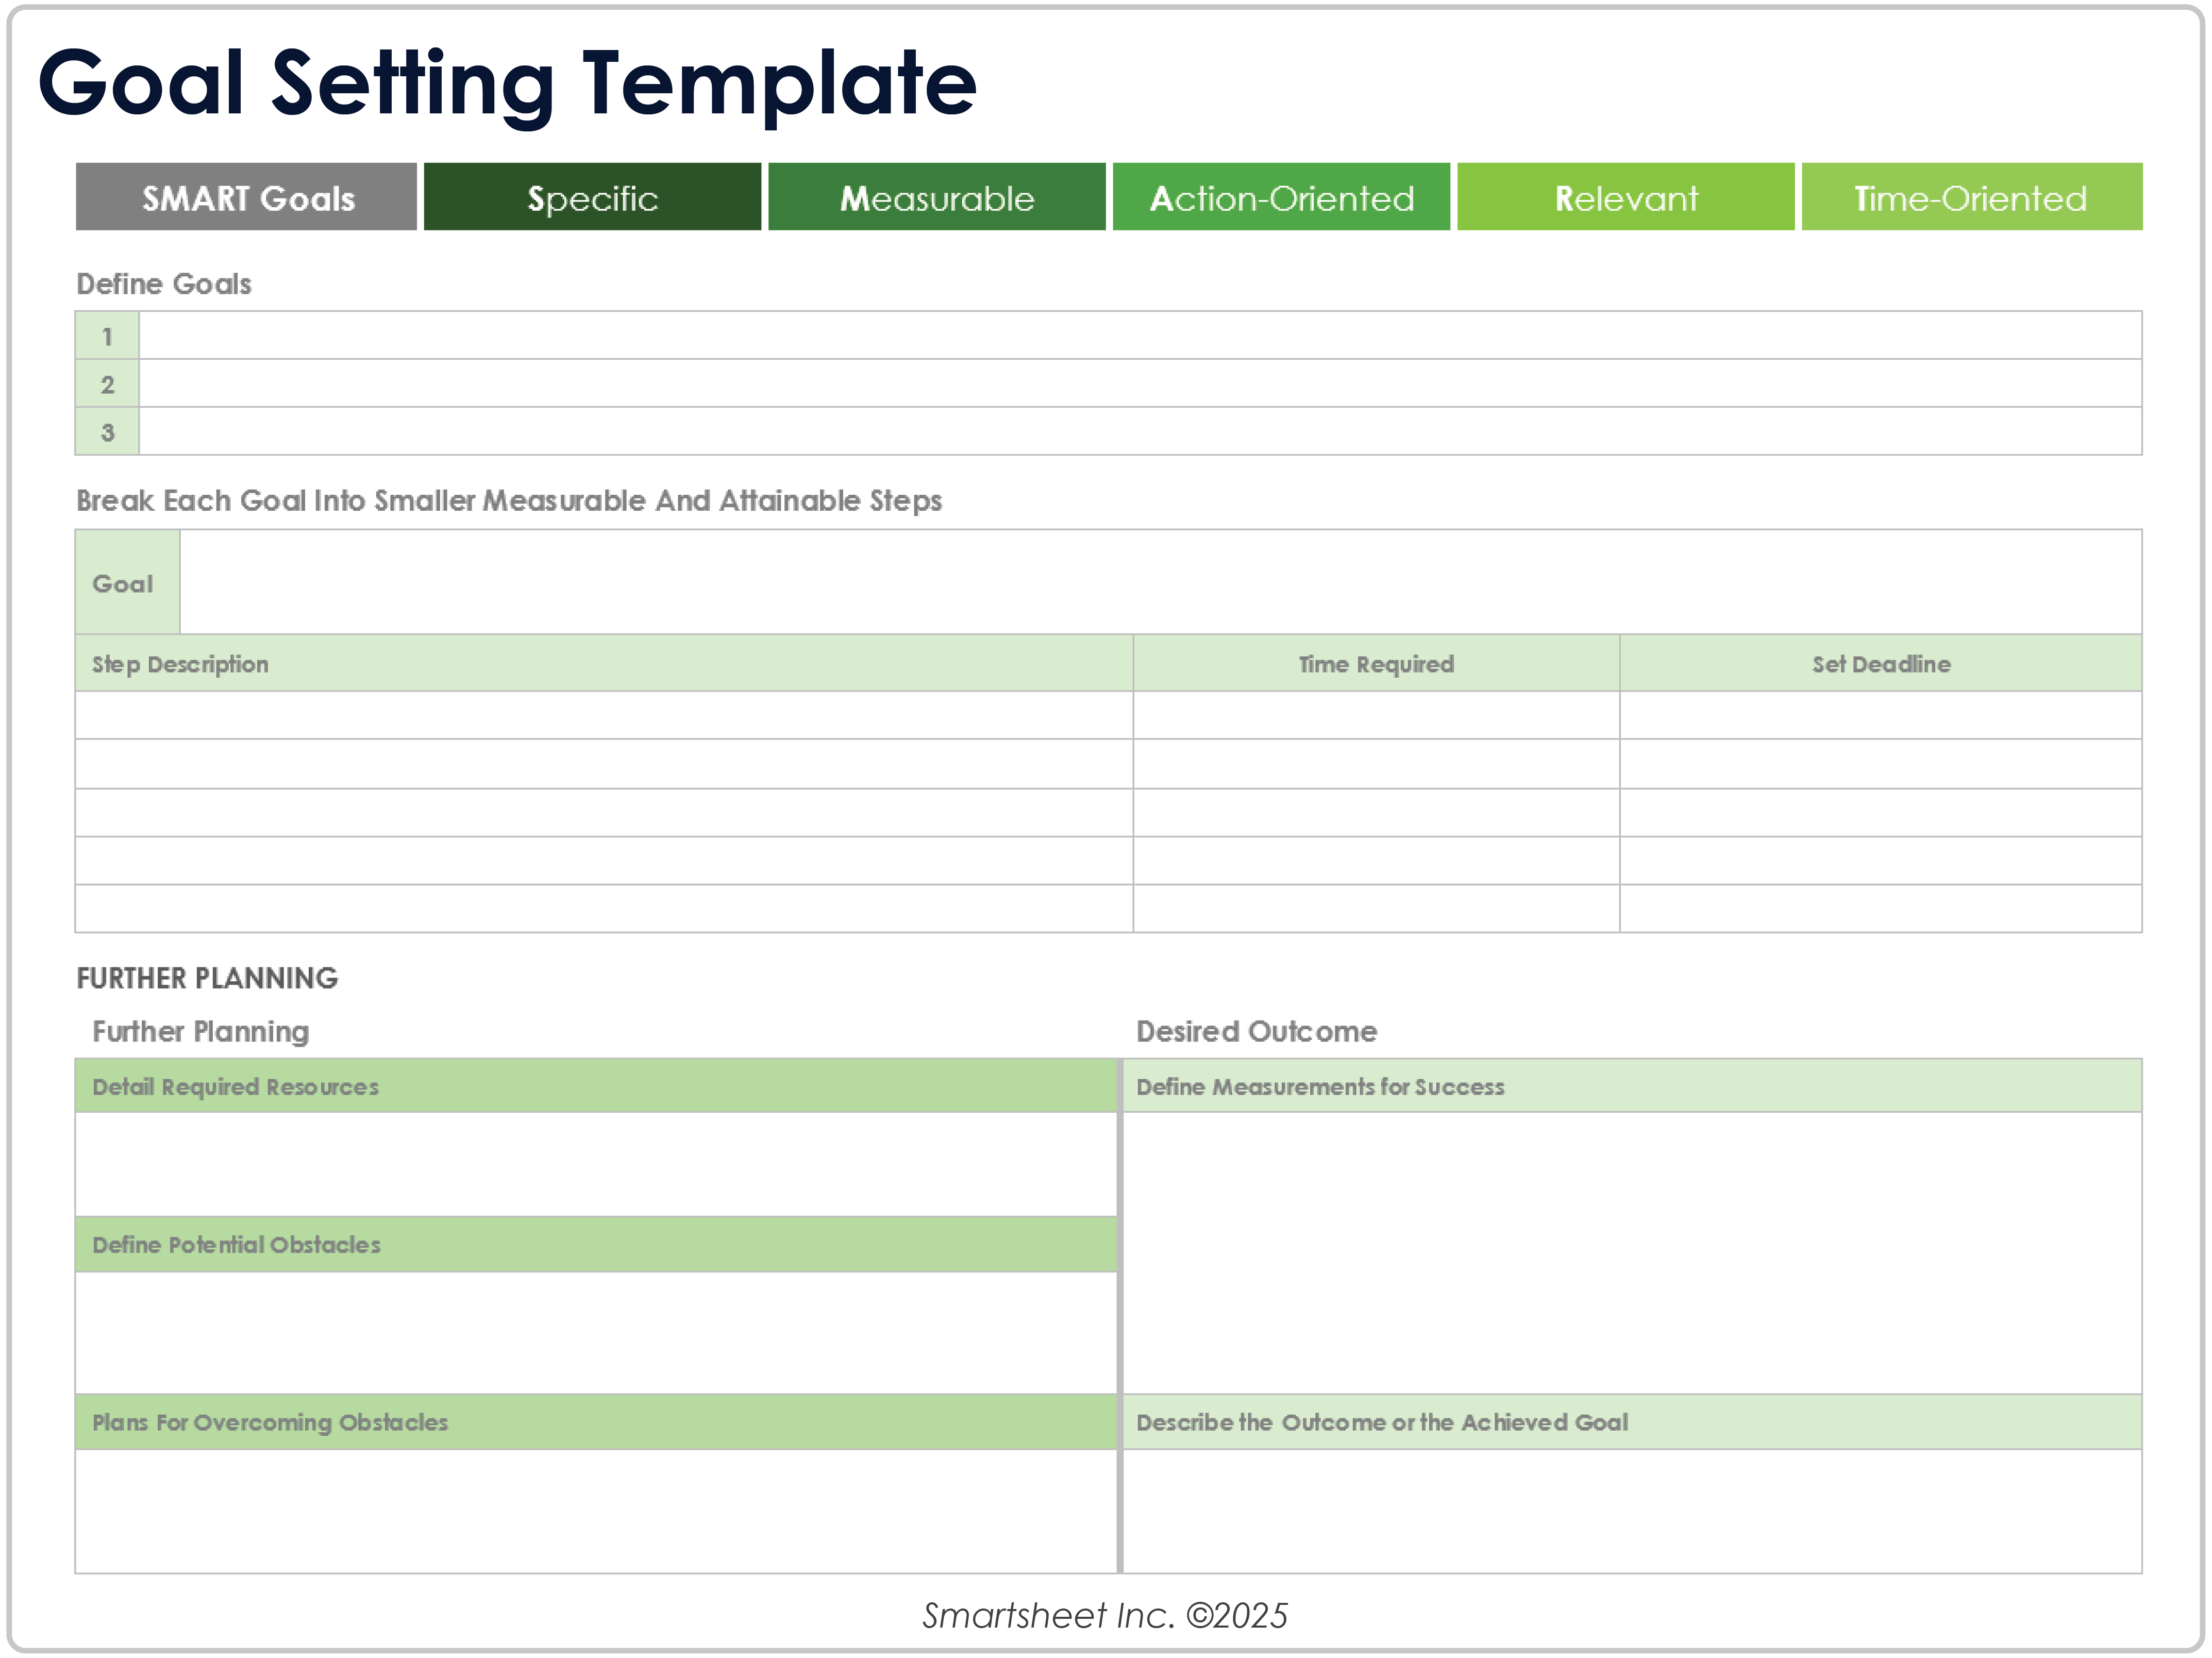The image size is (2212, 1658).
Task: Open the Measurable tab
Action: point(937,198)
